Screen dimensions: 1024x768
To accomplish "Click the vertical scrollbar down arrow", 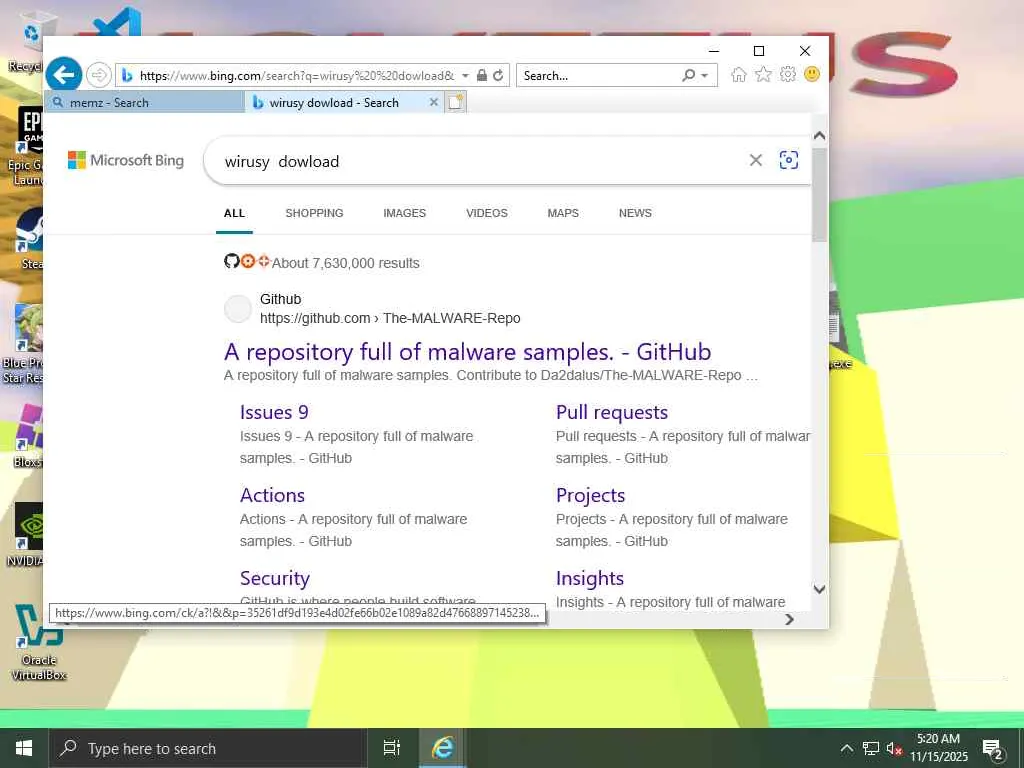I will 820,589.
